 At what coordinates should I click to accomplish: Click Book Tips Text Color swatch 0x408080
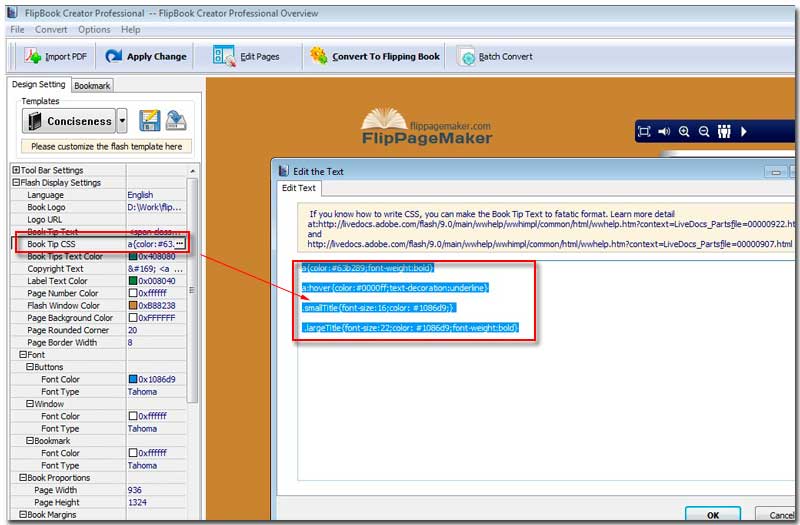click(x=133, y=256)
